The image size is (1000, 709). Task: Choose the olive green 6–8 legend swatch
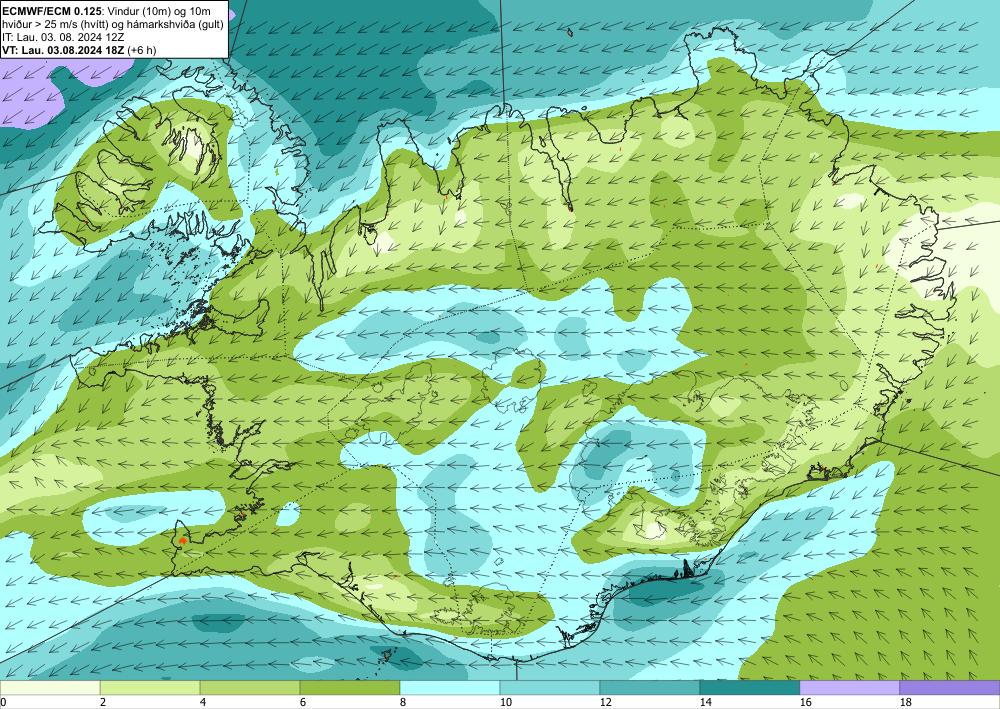tap(349, 687)
